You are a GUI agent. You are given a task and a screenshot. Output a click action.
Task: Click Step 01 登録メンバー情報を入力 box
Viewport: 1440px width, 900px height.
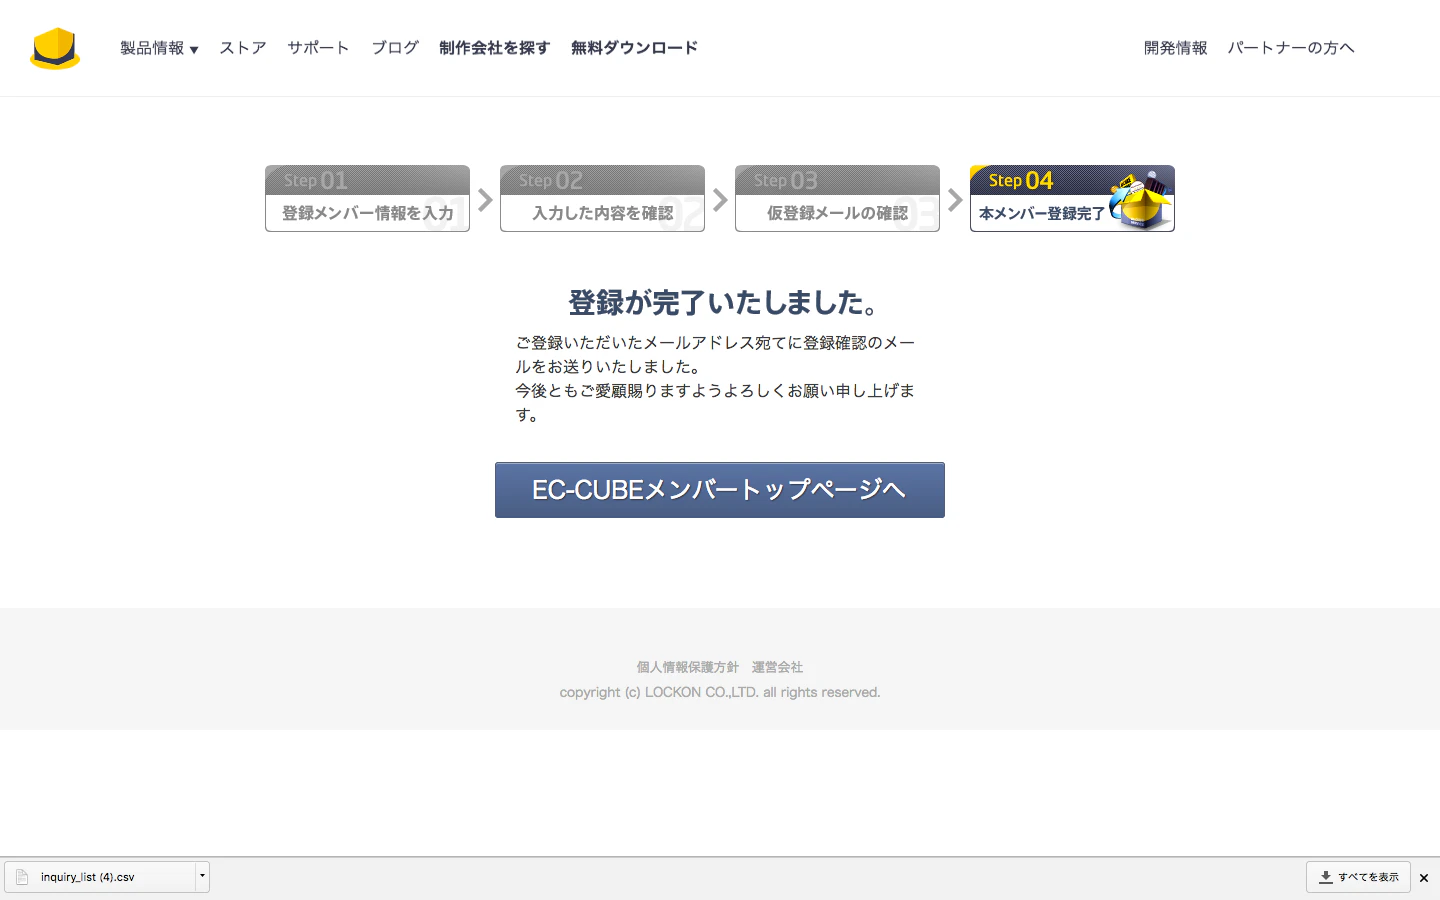coord(367,198)
